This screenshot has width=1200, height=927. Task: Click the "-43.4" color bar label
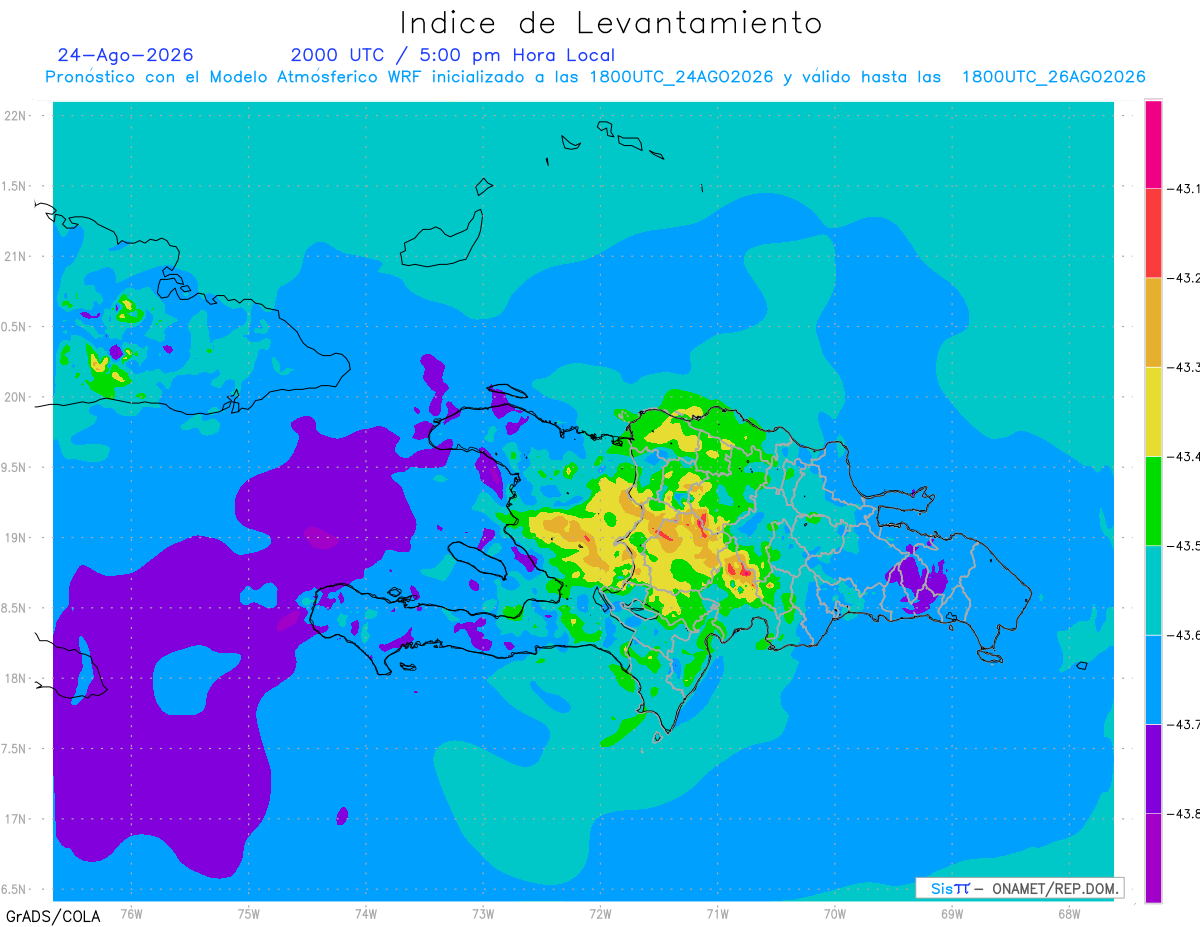tap(1184, 456)
